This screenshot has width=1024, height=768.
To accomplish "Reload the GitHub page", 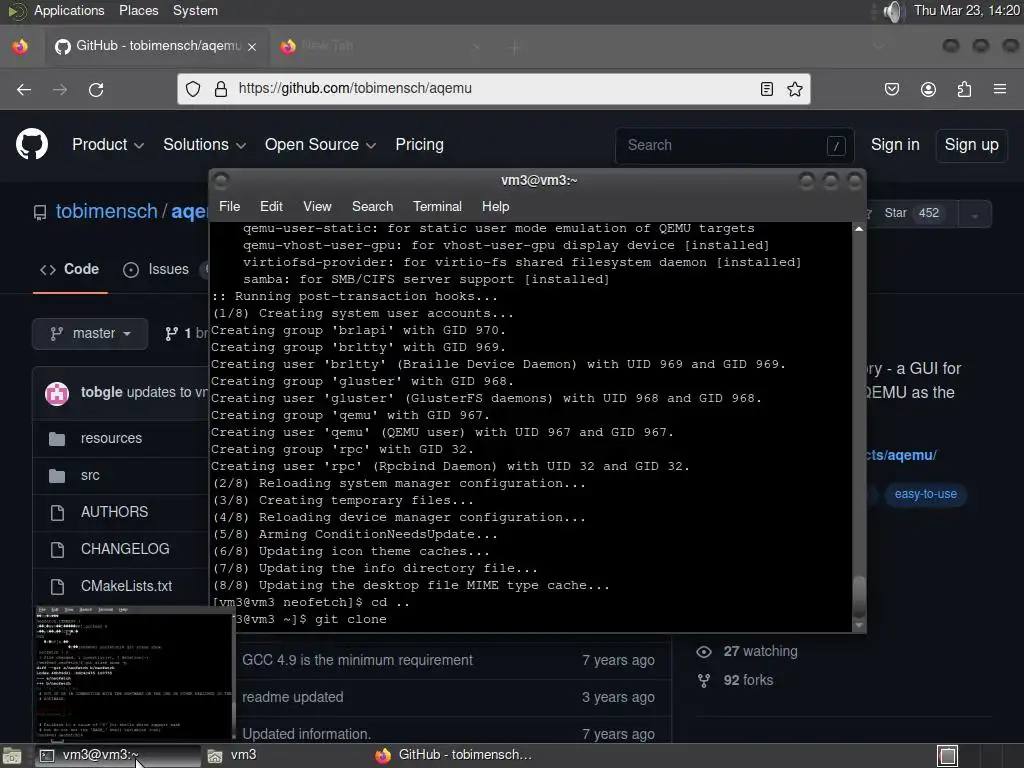I will [96, 89].
